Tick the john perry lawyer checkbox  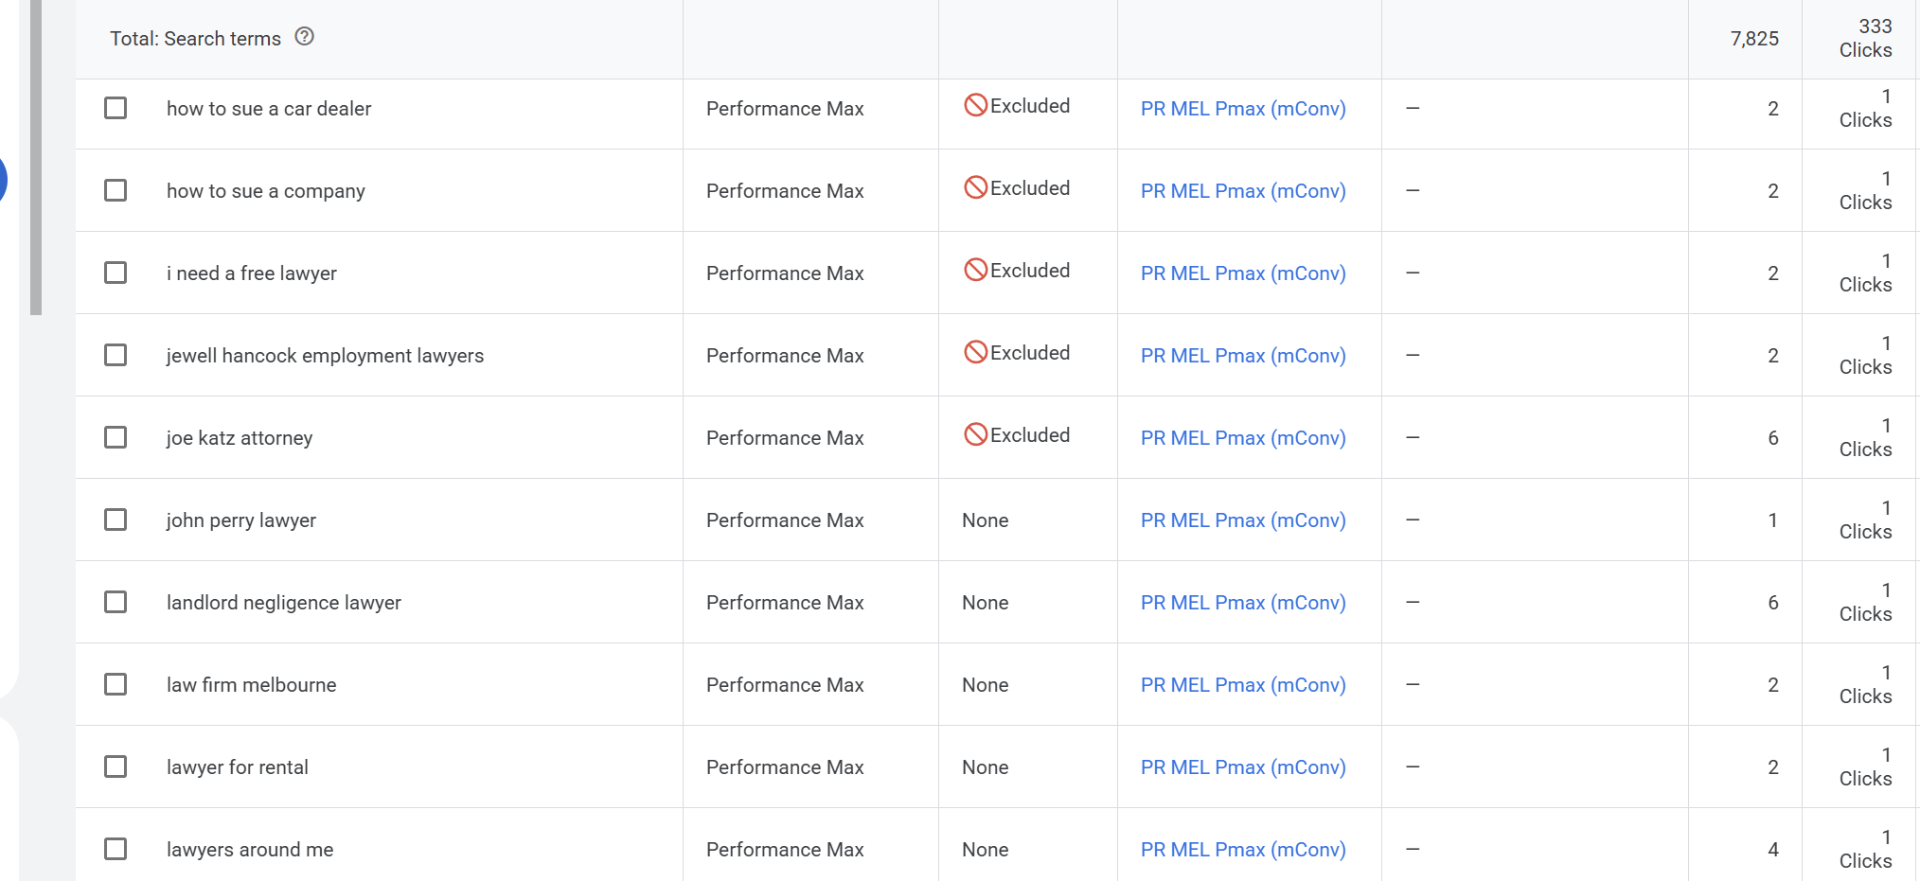pos(116,520)
